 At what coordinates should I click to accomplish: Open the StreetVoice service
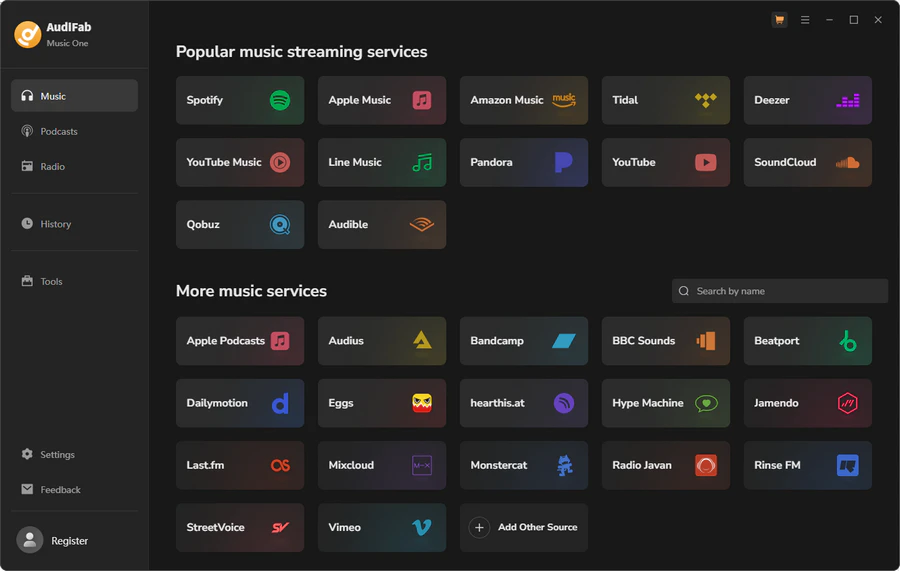pos(240,527)
